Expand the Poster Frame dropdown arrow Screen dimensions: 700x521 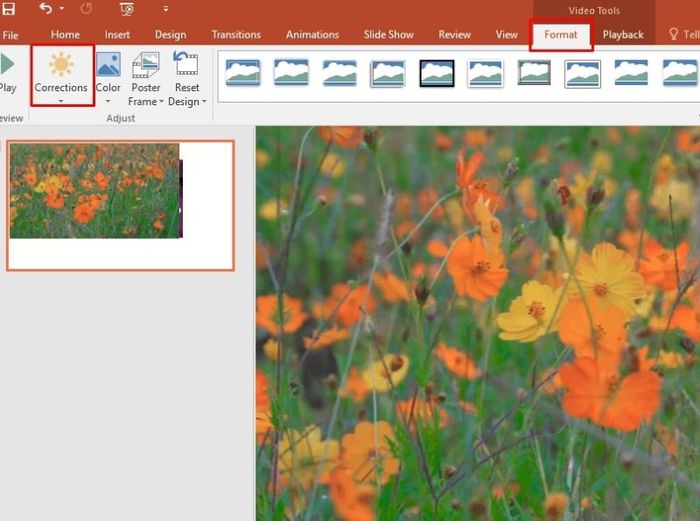pos(161,102)
